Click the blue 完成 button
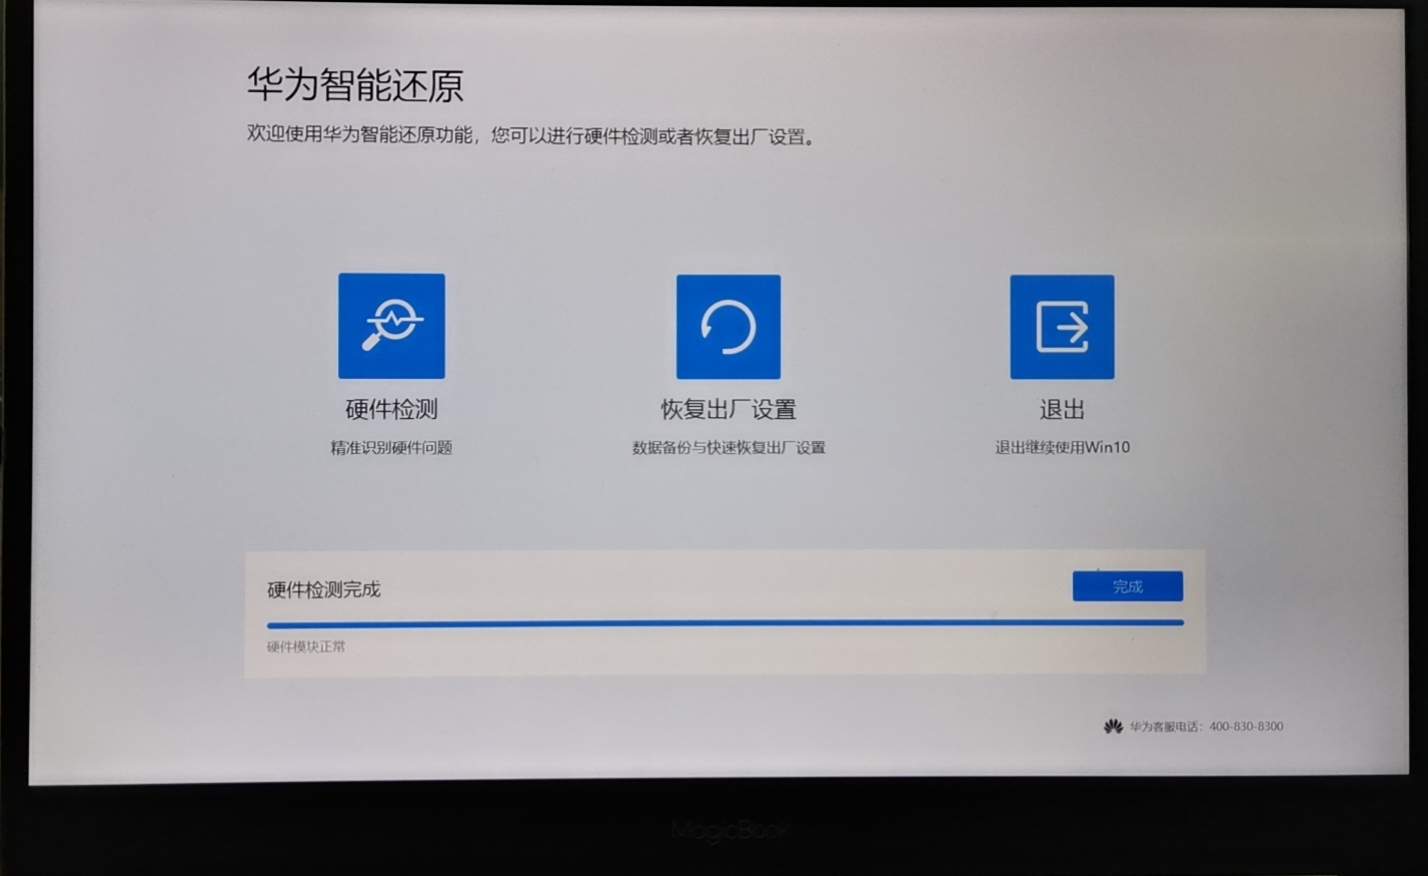Image resolution: width=1428 pixels, height=876 pixels. click(x=1127, y=587)
